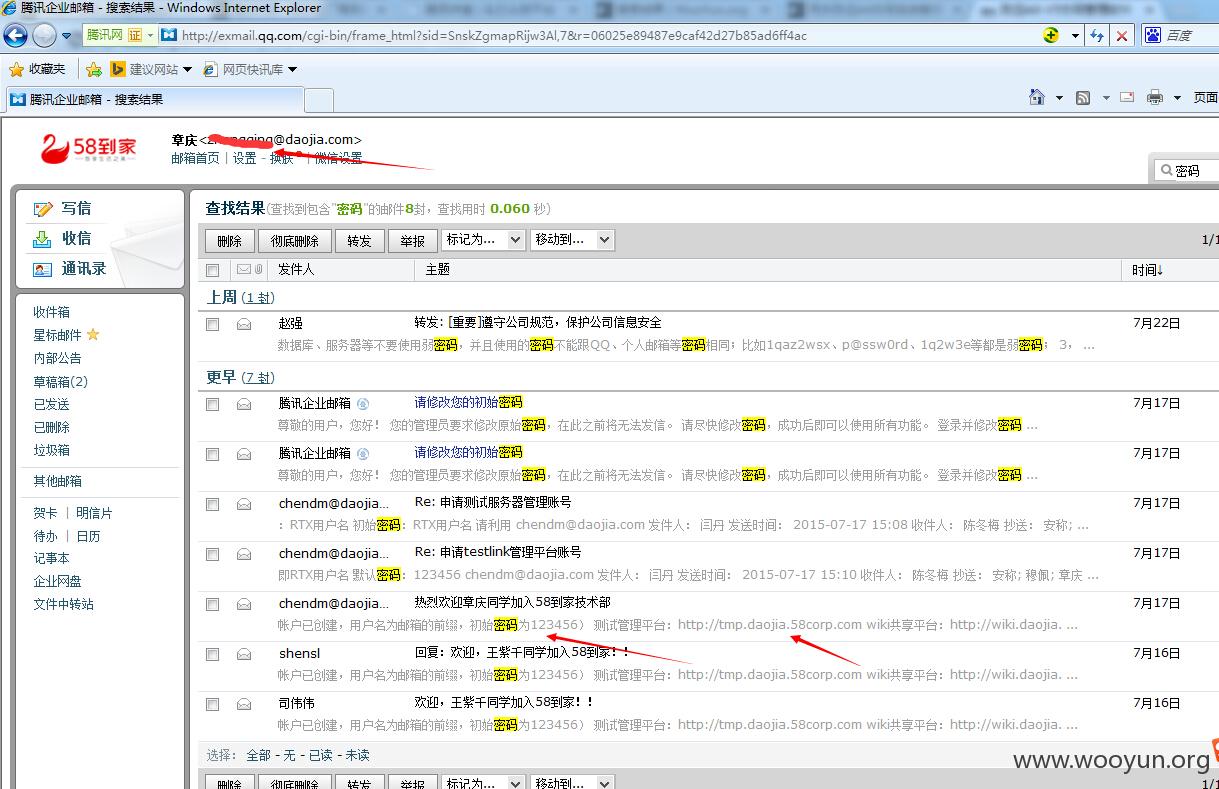Click envelope icon of shensl email row
This screenshot has height=789, width=1219.
coord(243,654)
